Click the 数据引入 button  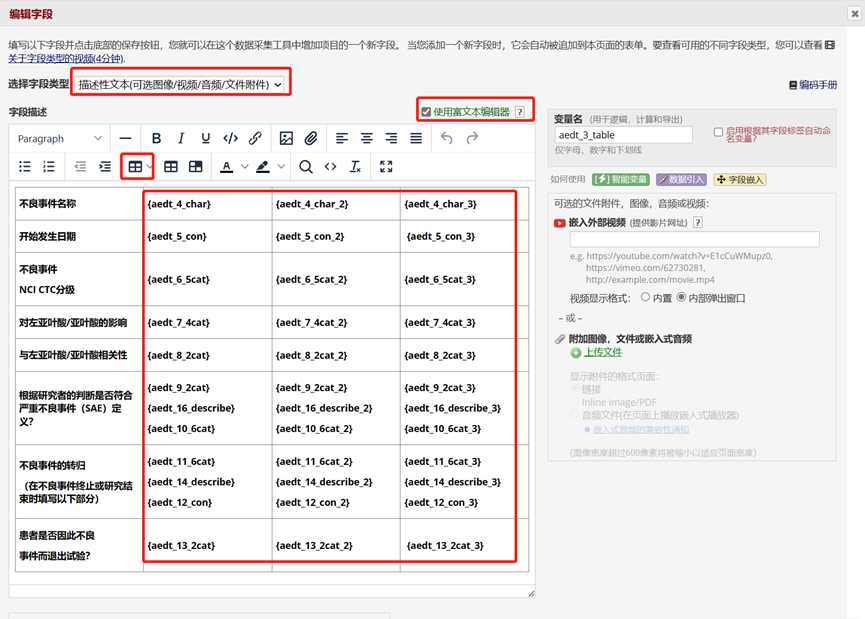681,179
